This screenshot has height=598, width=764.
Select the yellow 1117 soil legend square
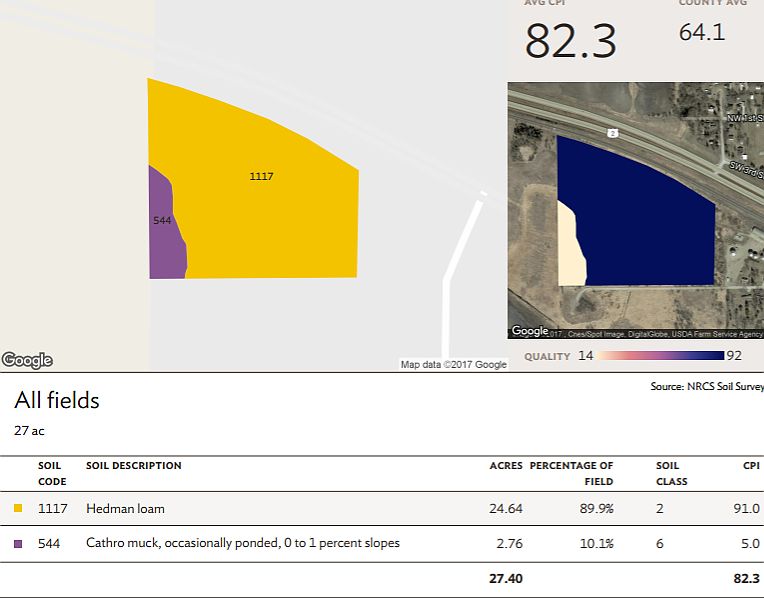18,508
